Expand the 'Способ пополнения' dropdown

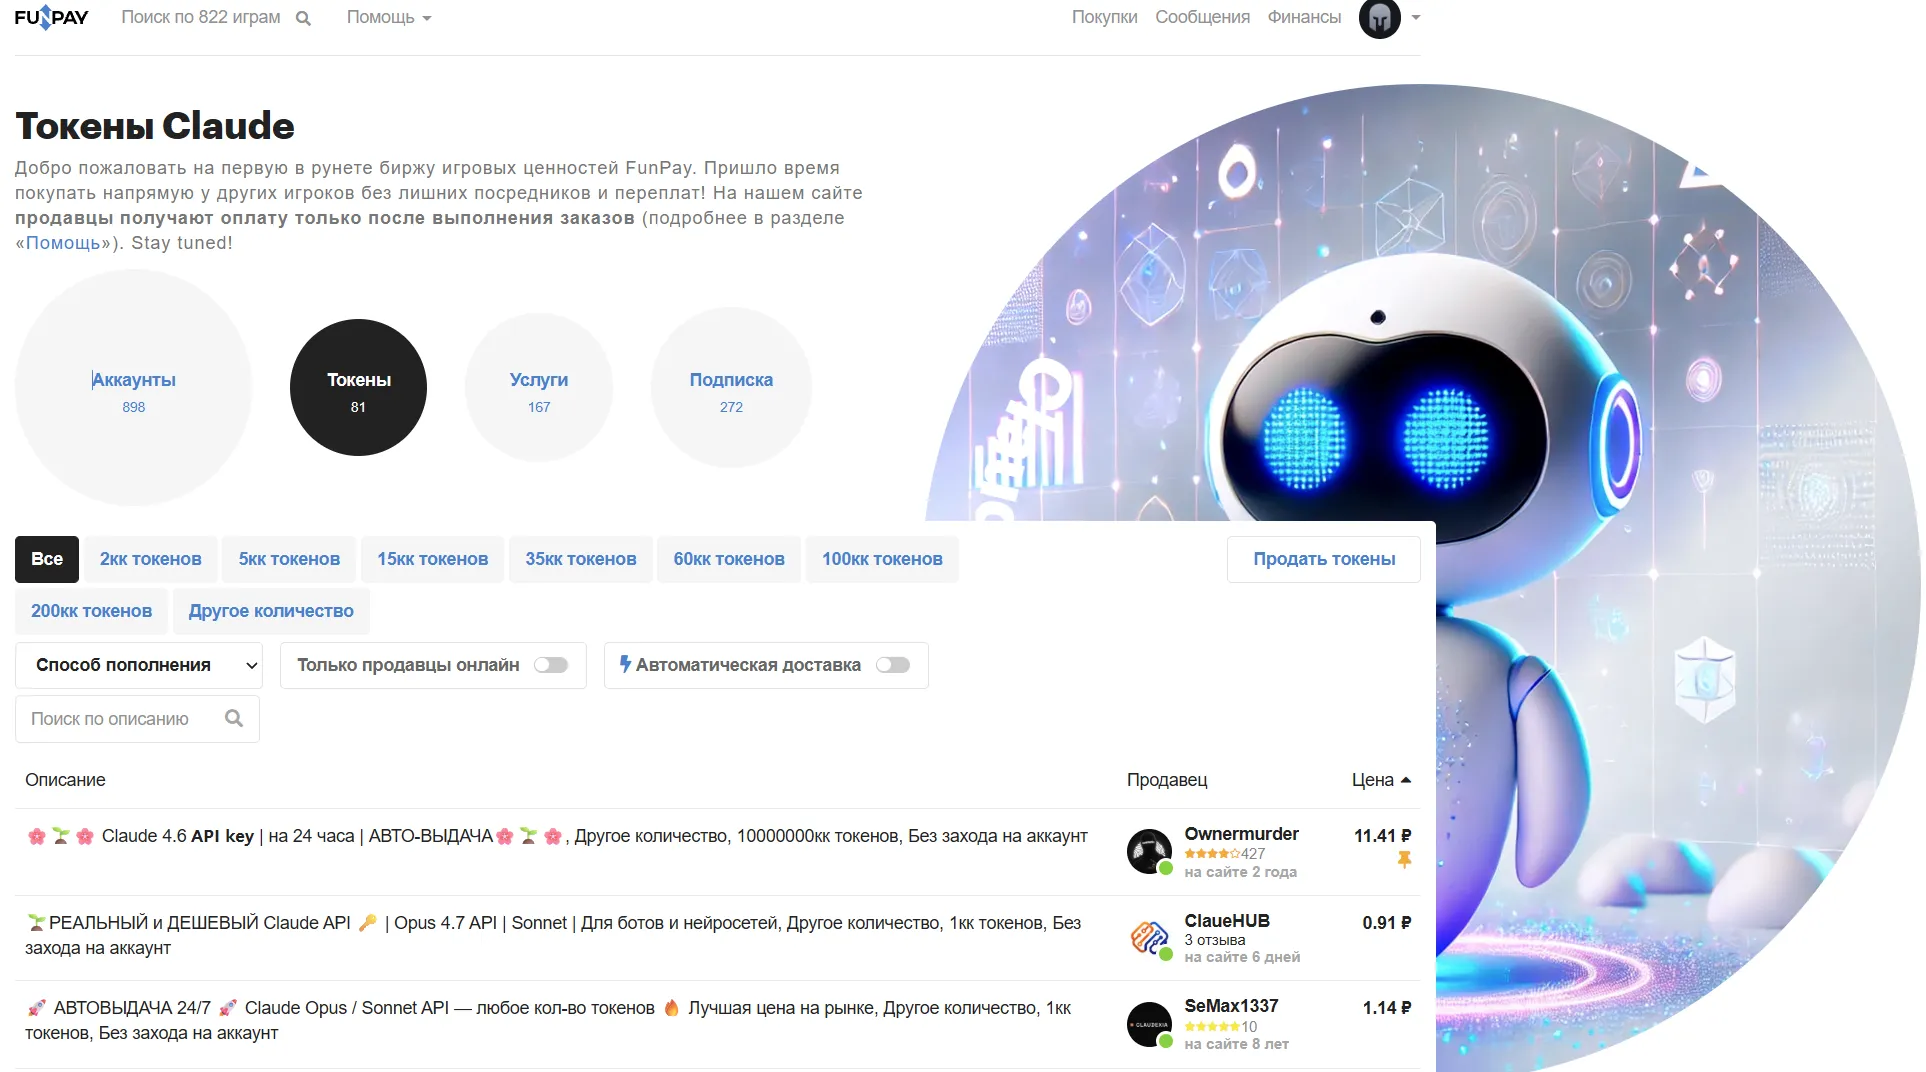pos(138,665)
